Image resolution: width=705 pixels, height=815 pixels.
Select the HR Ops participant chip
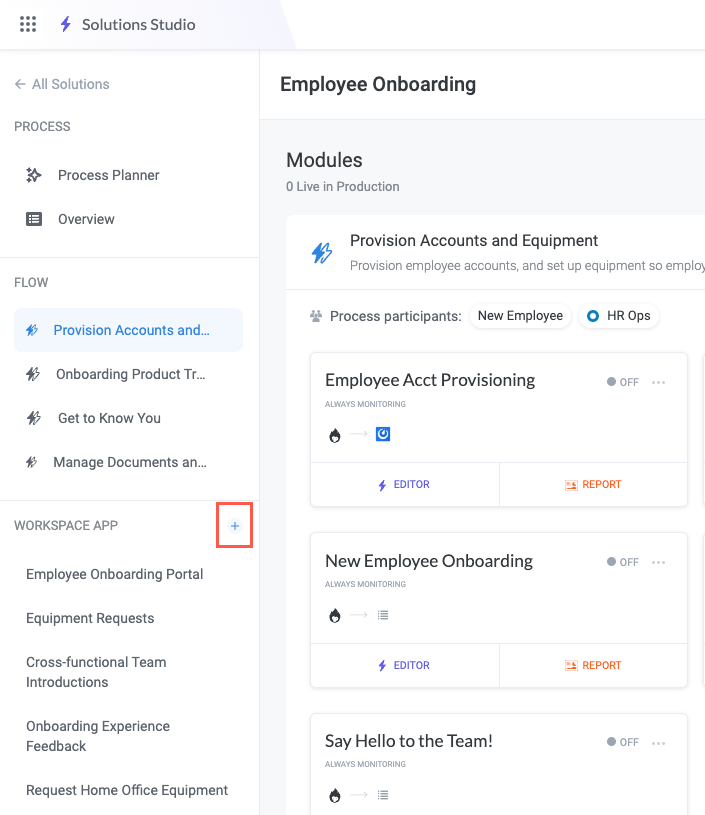coord(619,316)
